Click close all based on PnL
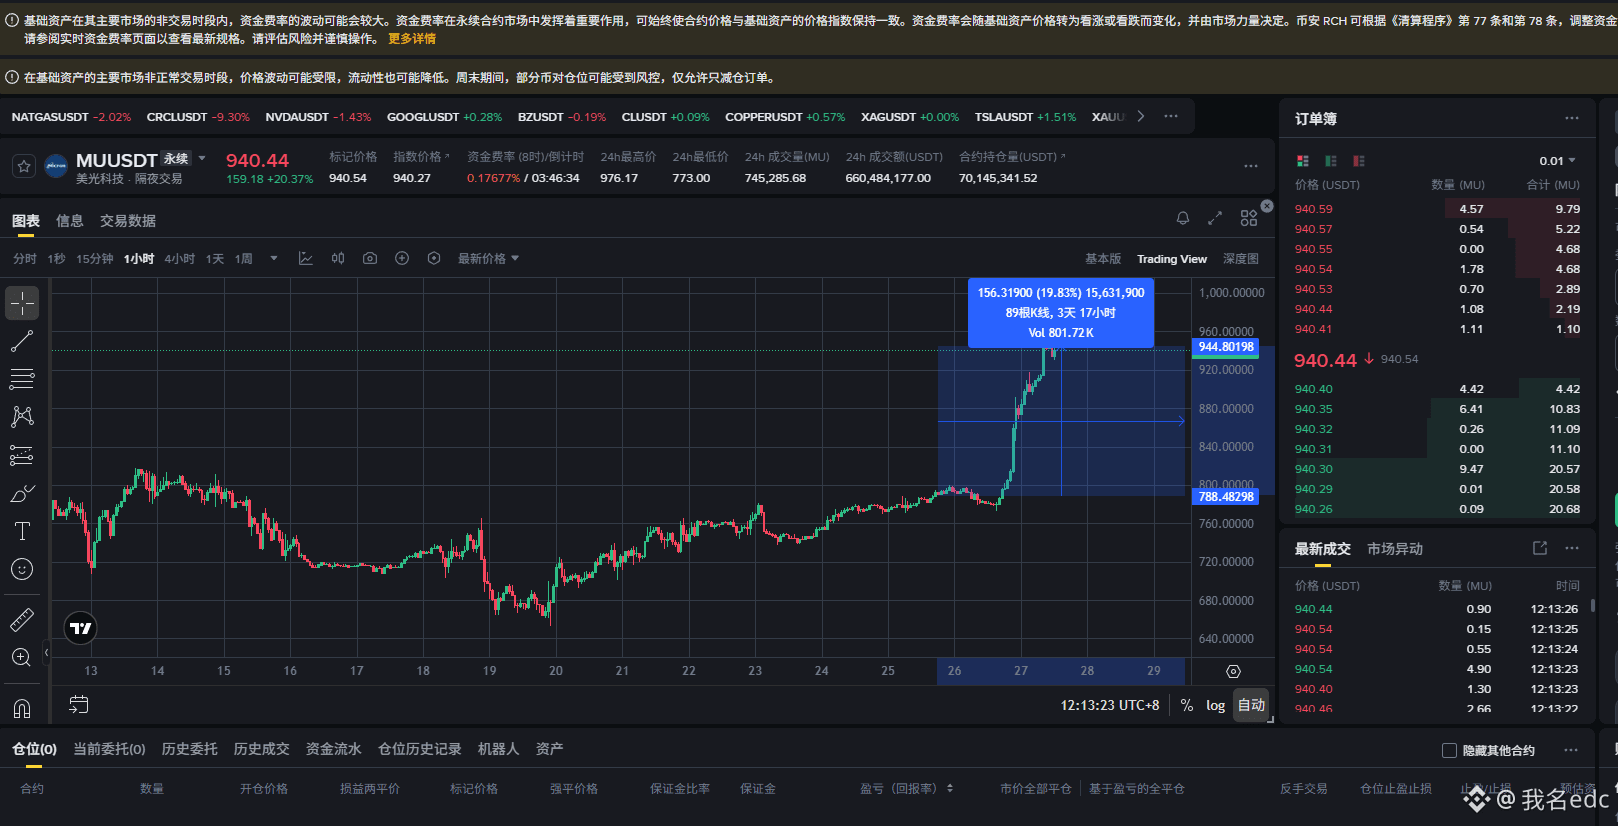1618x826 pixels. 1137,789
